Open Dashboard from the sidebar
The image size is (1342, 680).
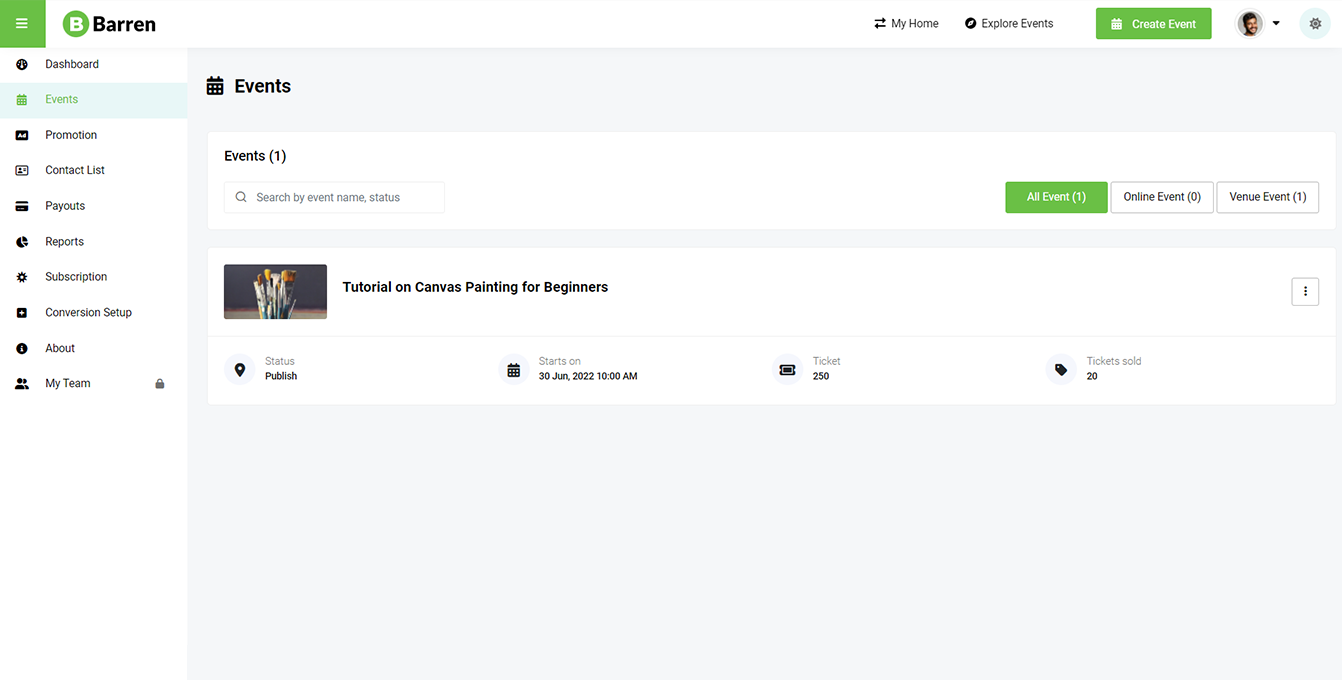[72, 64]
